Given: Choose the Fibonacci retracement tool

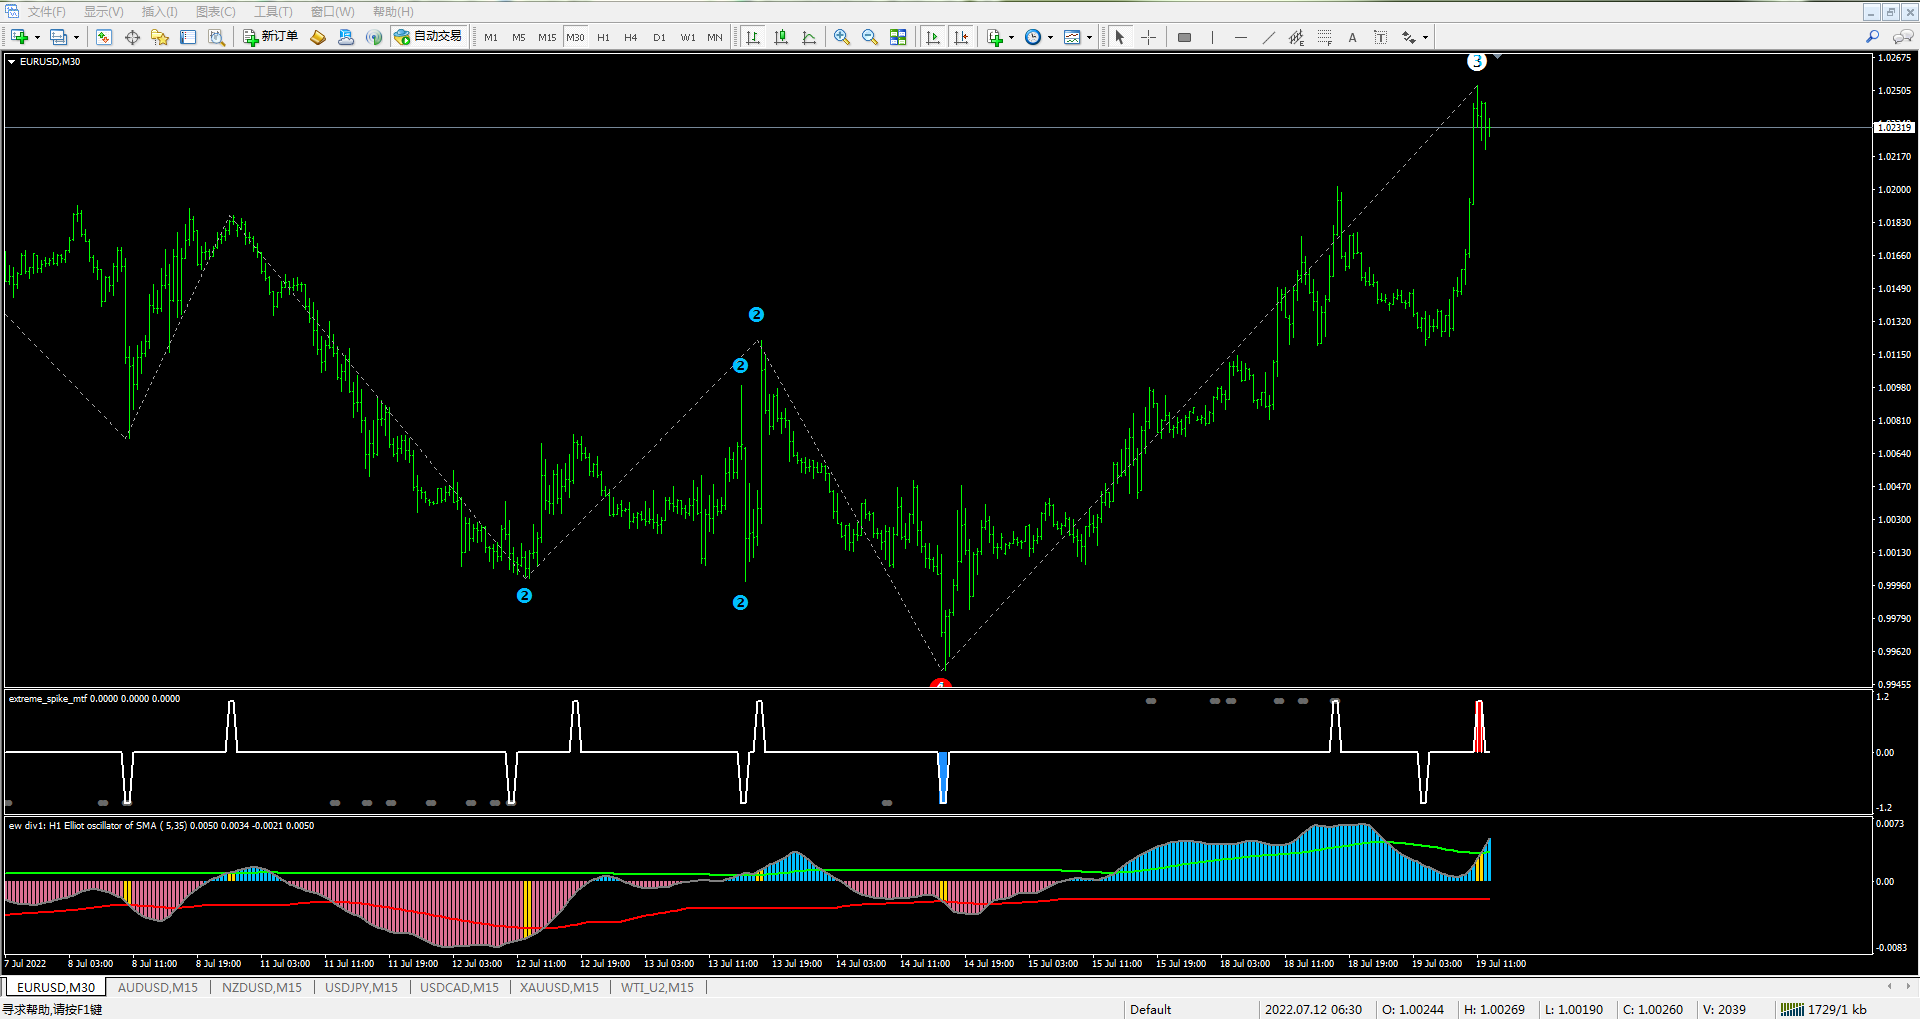Looking at the screenshot, I should 1324,37.
